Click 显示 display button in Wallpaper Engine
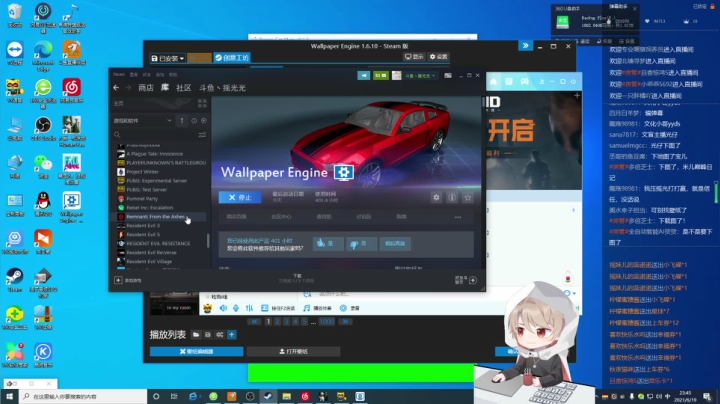The height and width of the screenshot is (404, 720). point(414,56)
